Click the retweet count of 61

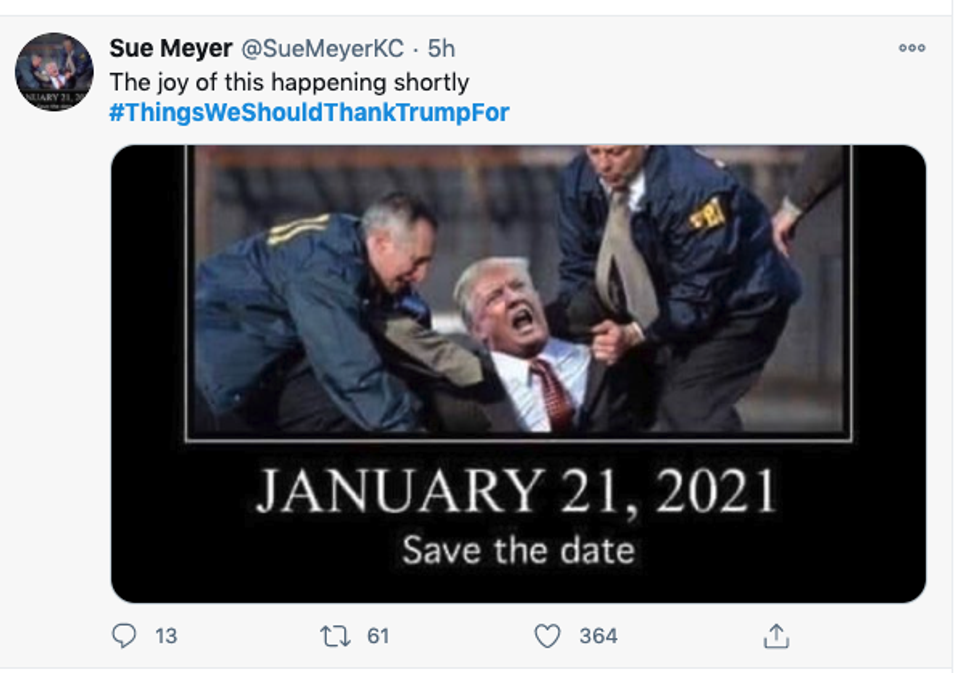(x=377, y=636)
